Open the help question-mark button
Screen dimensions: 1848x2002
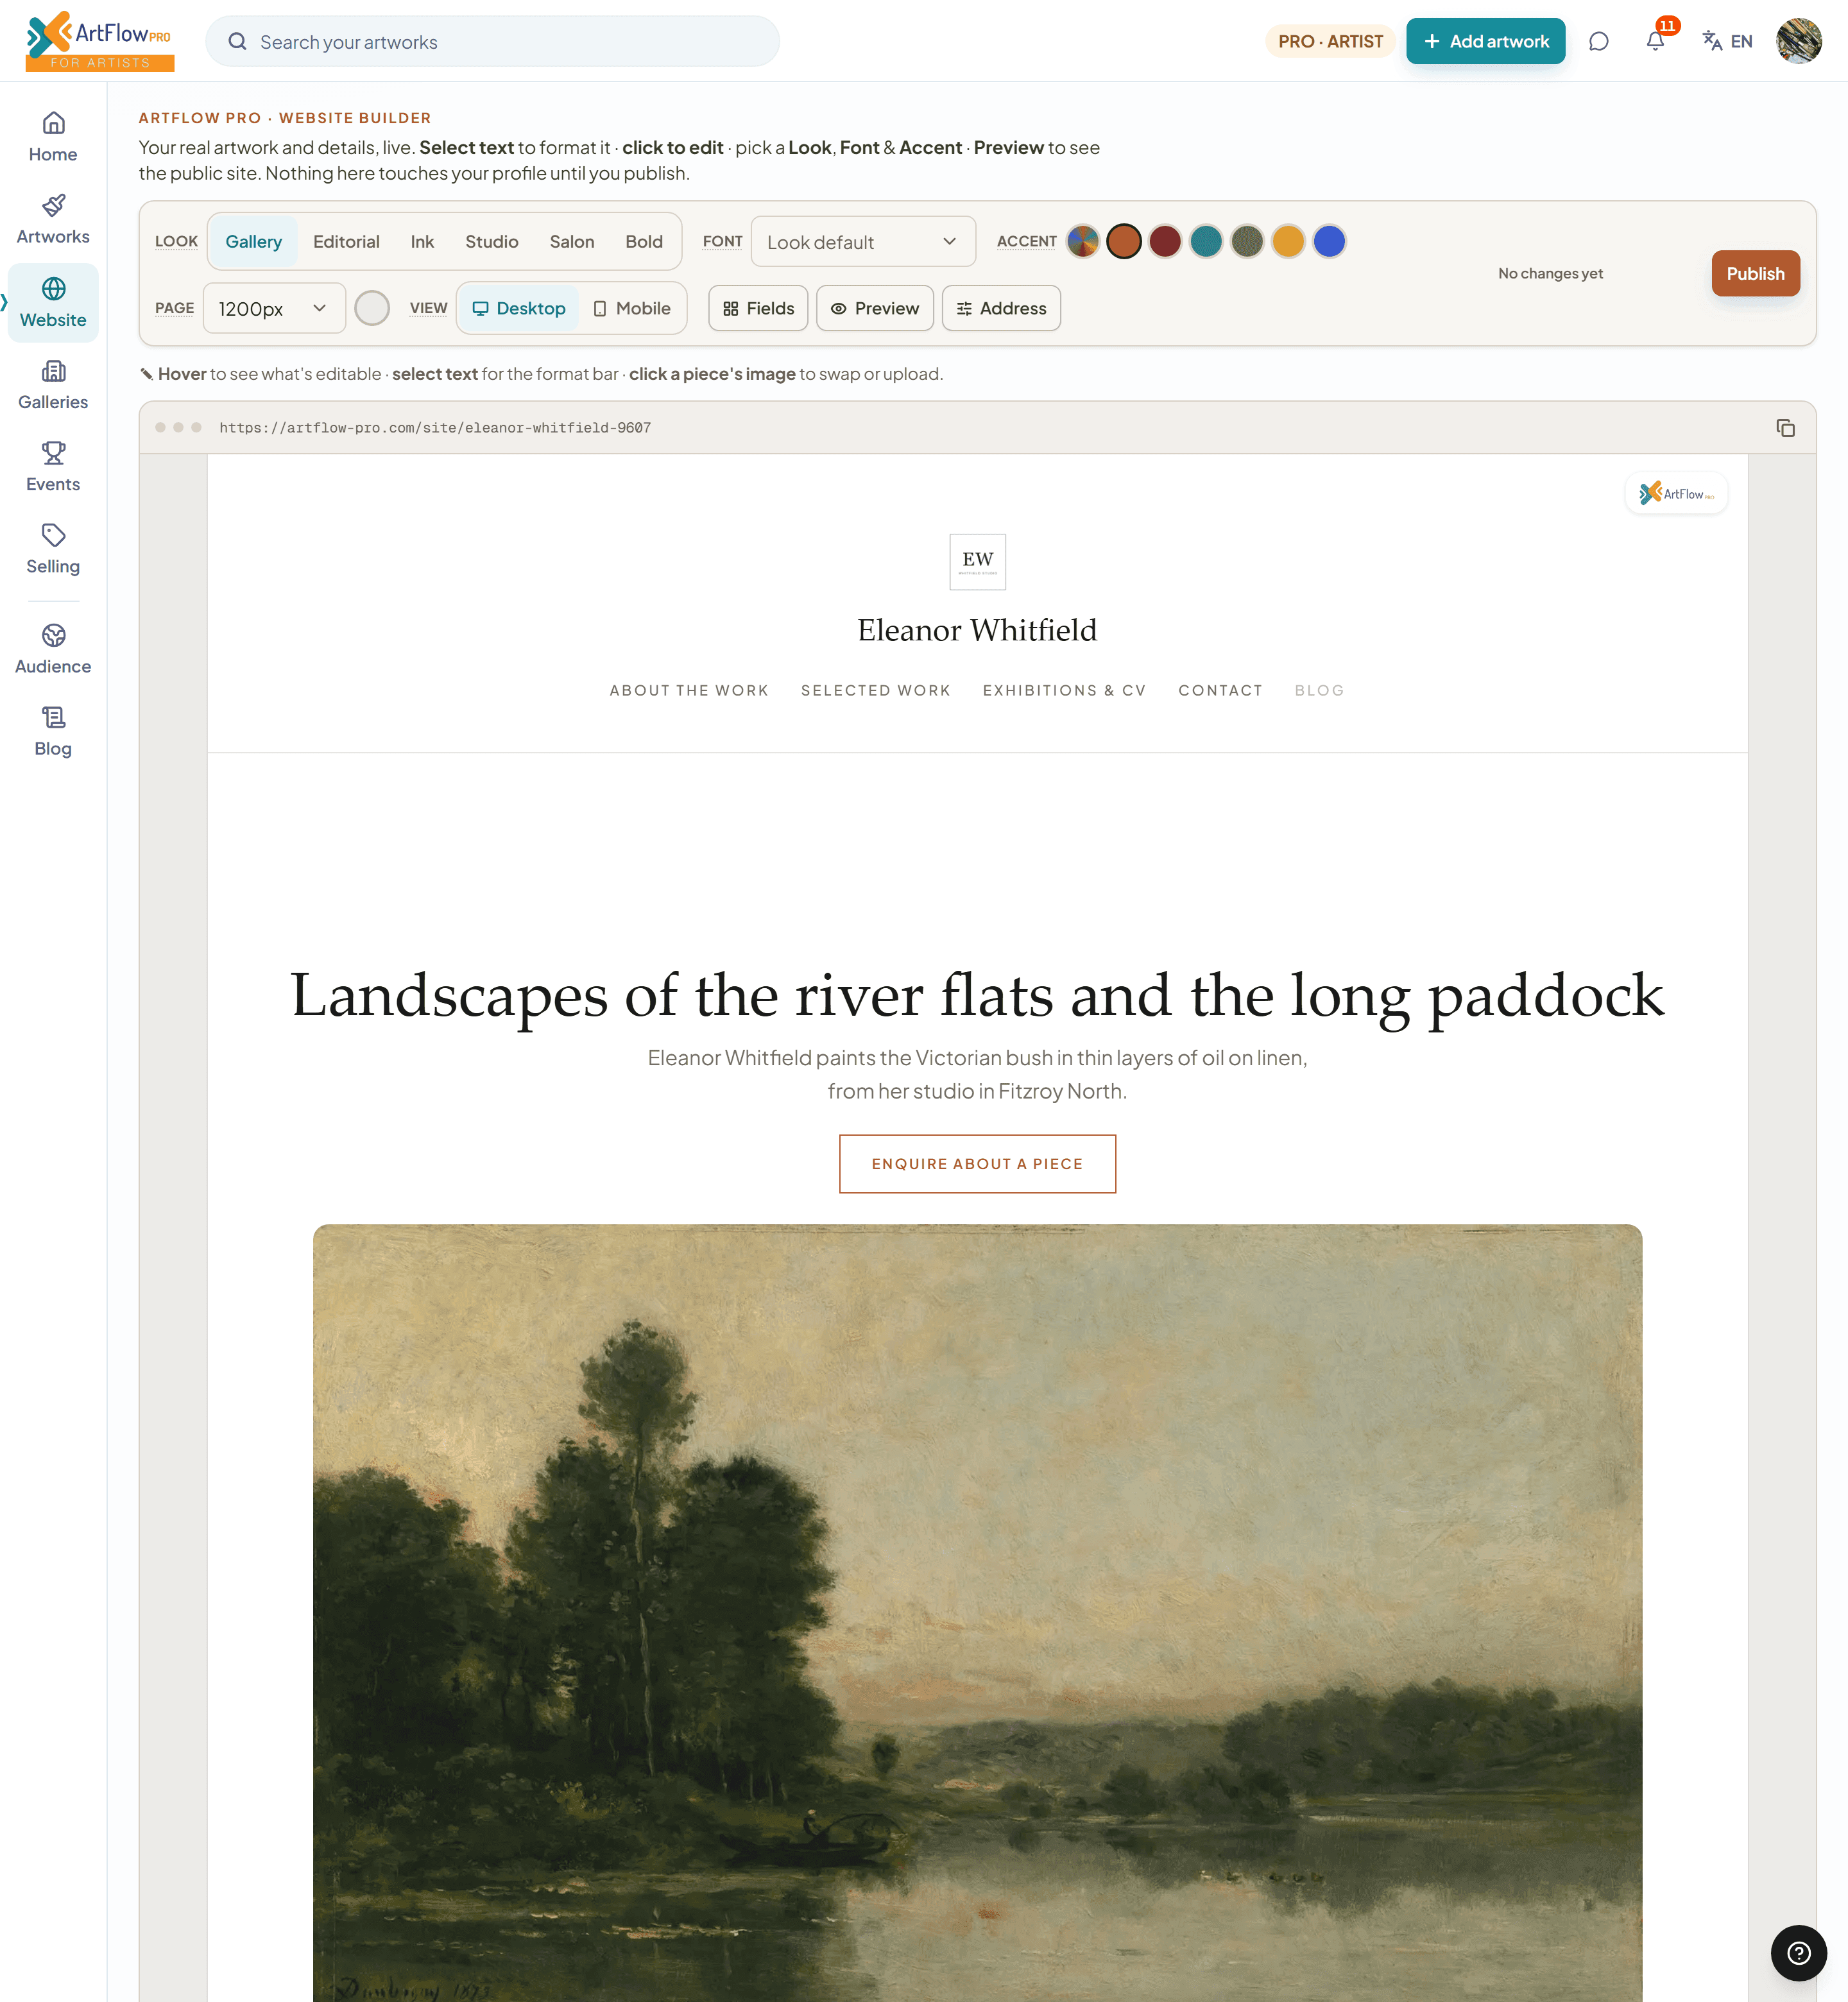(1798, 1952)
